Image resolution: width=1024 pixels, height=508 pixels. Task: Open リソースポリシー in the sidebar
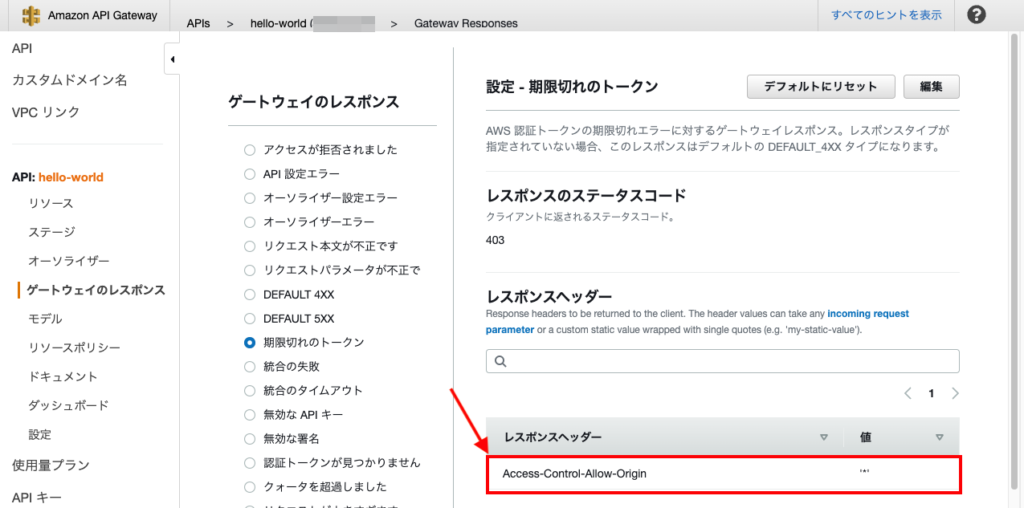(74, 347)
